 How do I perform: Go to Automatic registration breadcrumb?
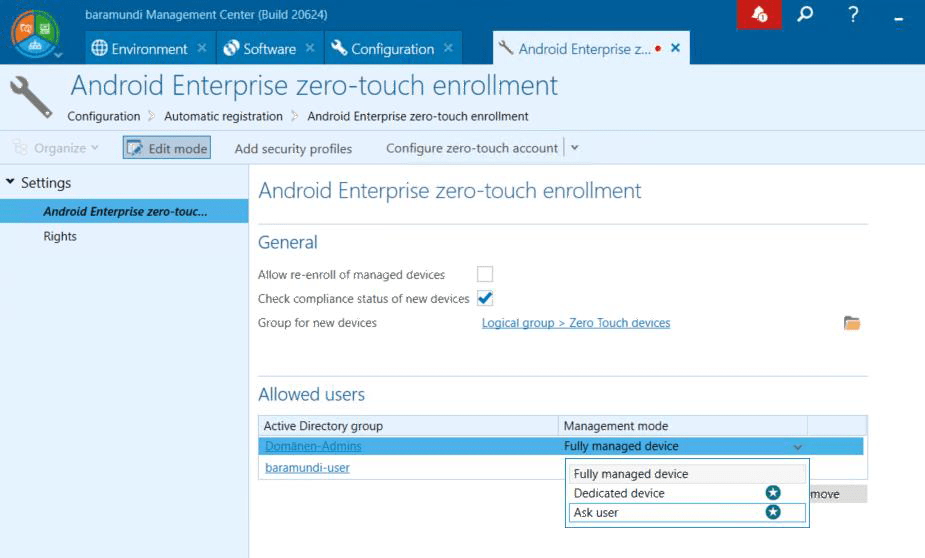click(x=224, y=116)
